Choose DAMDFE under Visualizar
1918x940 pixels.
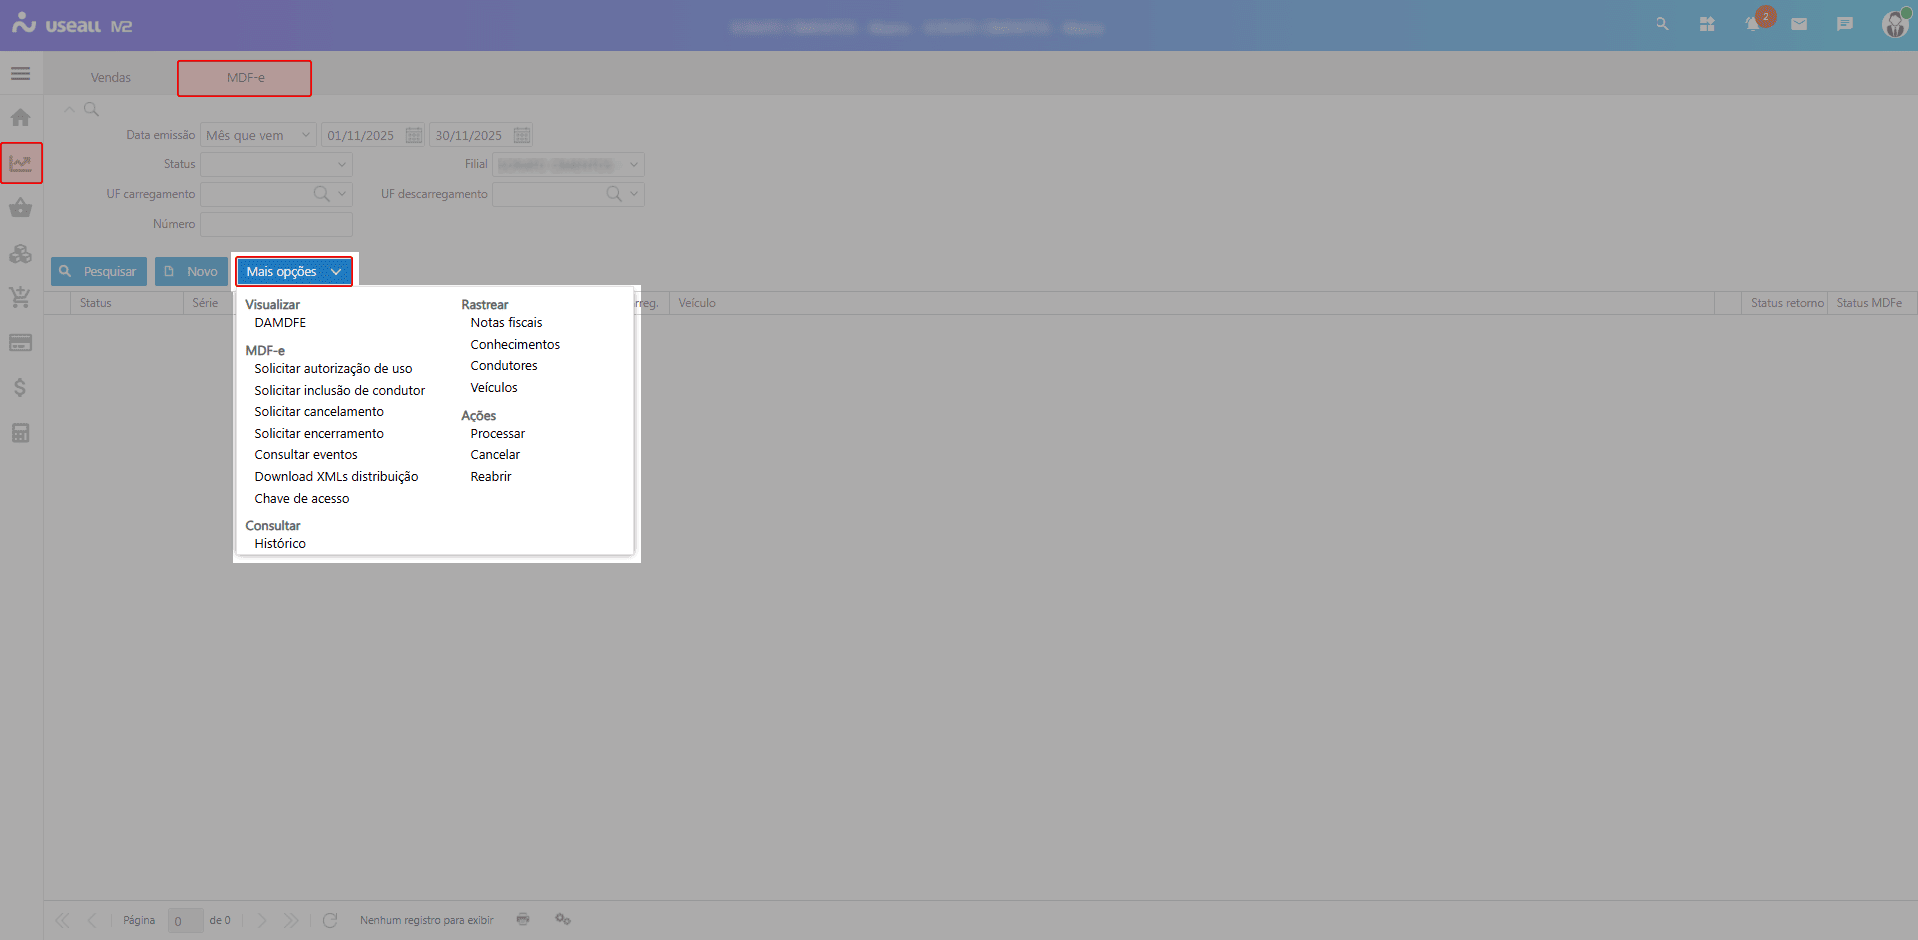coord(280,323)
